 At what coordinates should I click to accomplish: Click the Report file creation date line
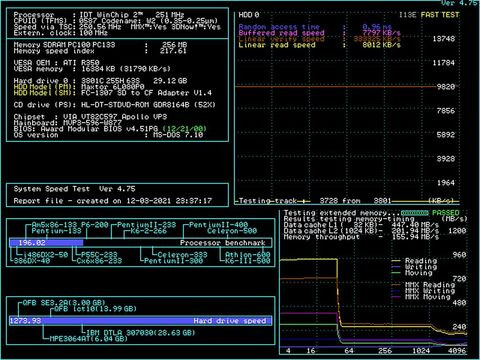(113, 201)
